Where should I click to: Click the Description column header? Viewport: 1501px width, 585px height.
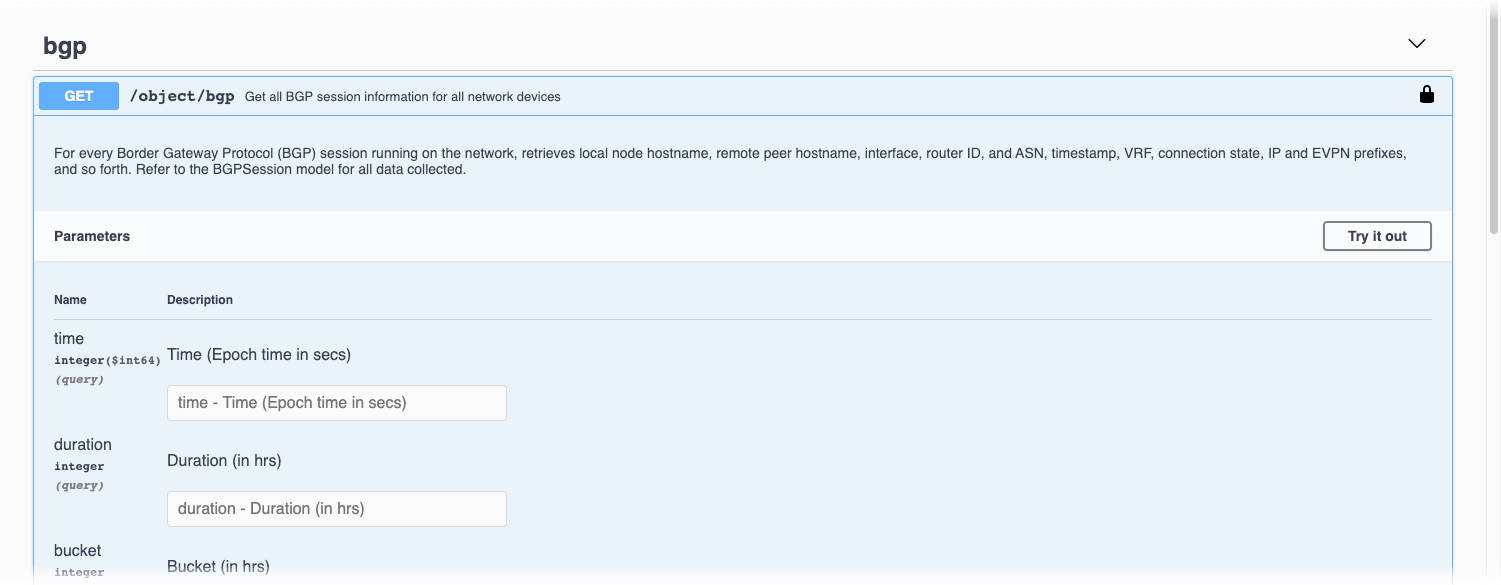(x=200, y=300)
